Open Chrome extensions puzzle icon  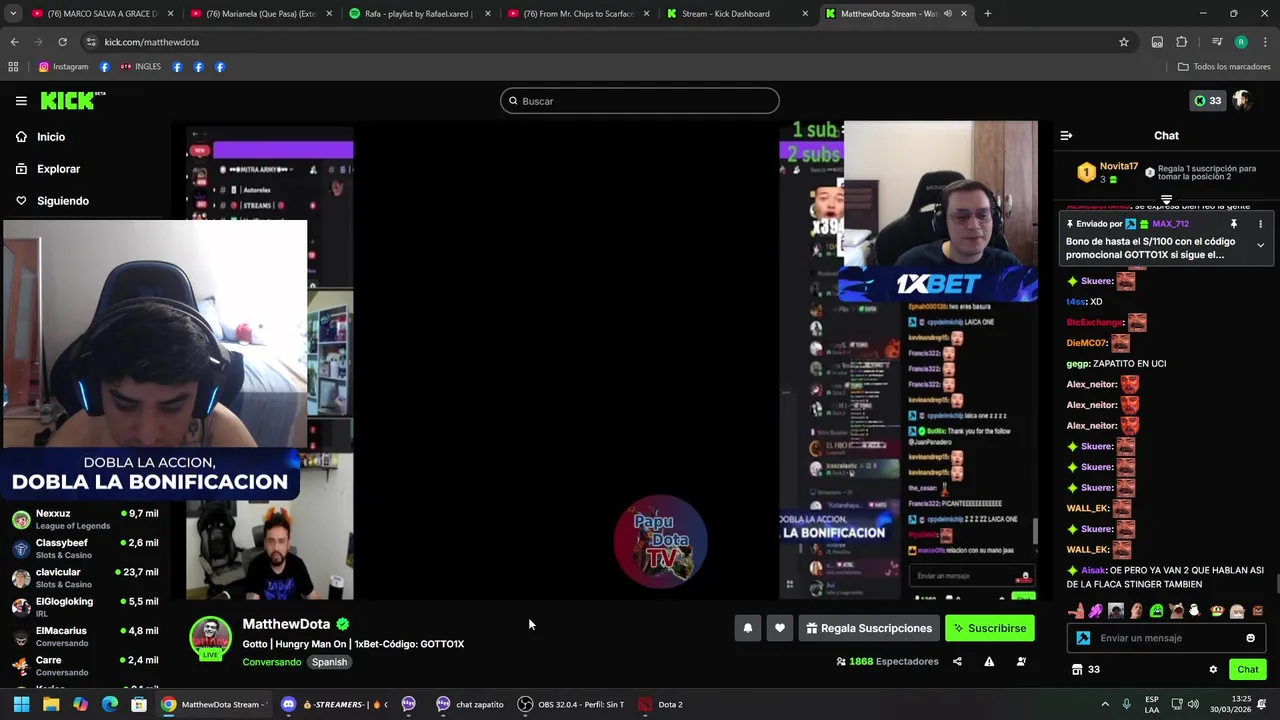coord(1182,42)
